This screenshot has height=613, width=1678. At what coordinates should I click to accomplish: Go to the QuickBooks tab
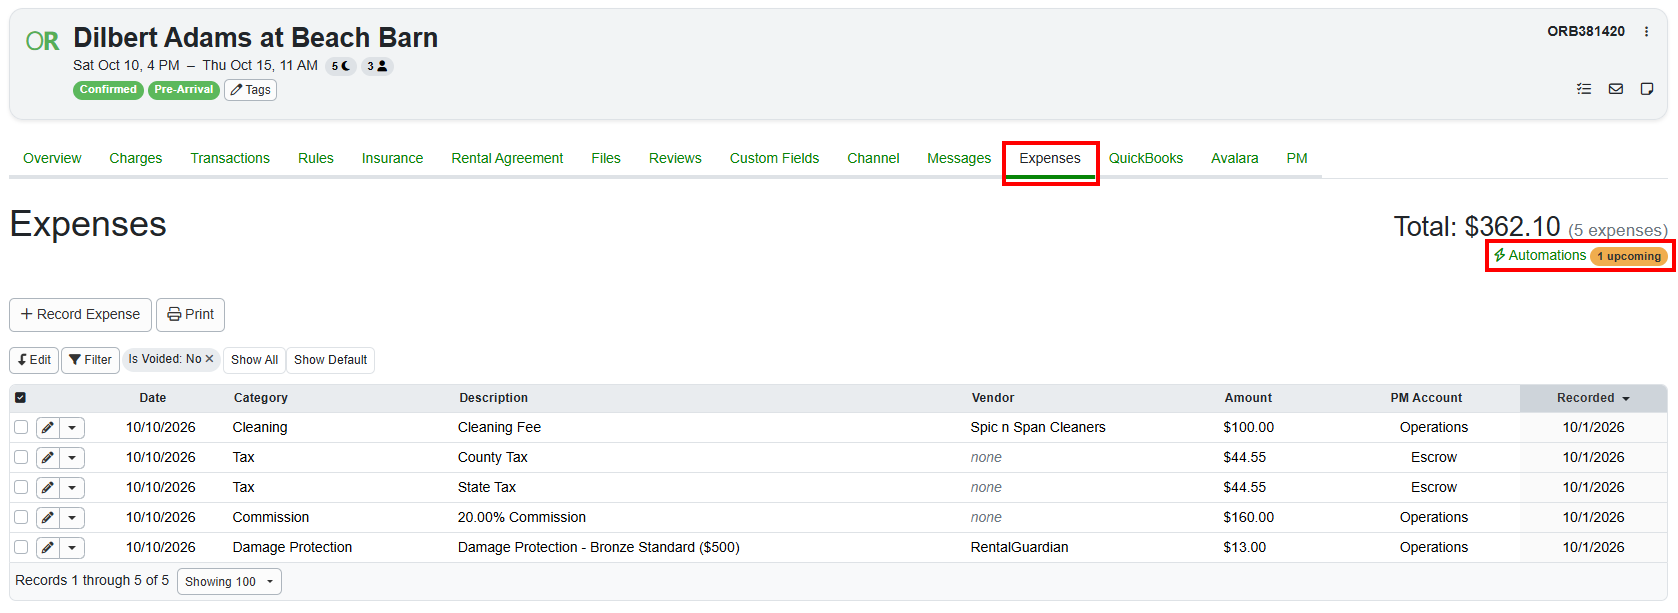pos(1146,158)
